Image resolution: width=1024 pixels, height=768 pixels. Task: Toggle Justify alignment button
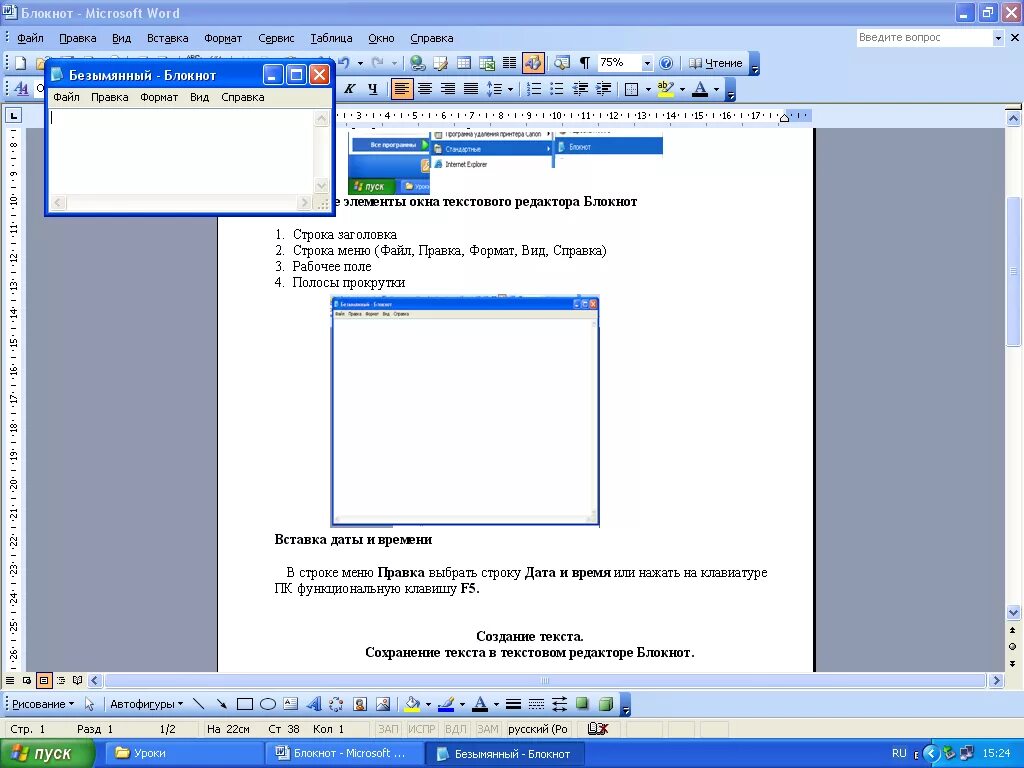coord(471,89)
